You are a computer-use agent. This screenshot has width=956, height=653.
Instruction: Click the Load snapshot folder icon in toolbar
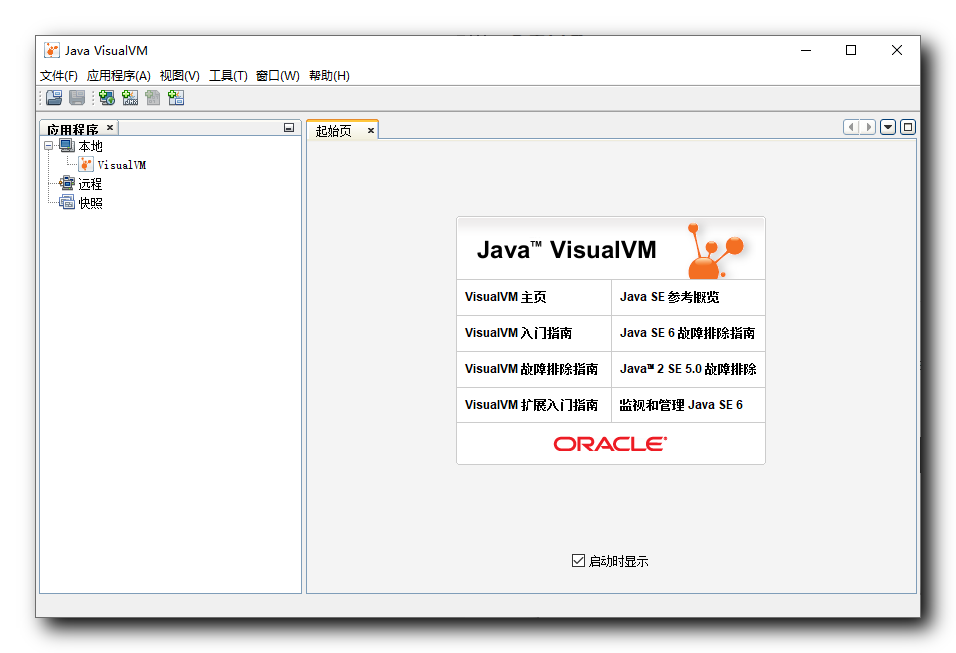point(54,98)
